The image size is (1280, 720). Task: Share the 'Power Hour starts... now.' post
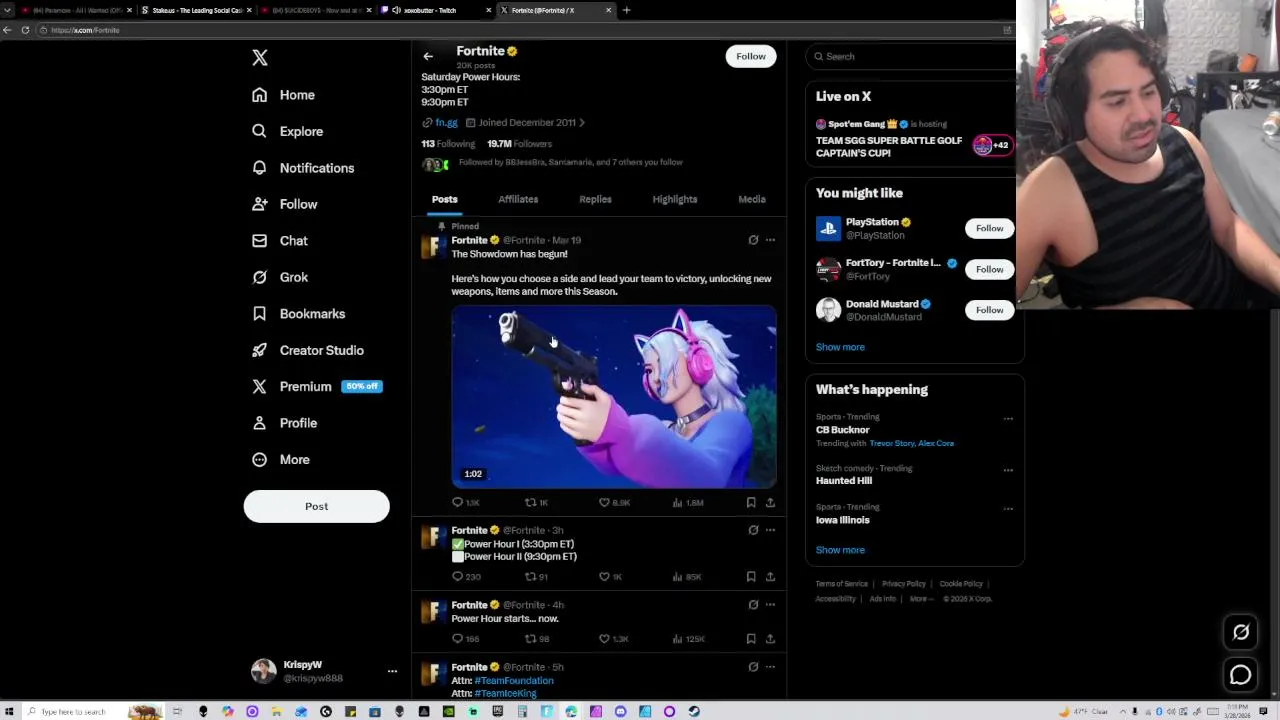pyautogui.click(x=770, y=638)
